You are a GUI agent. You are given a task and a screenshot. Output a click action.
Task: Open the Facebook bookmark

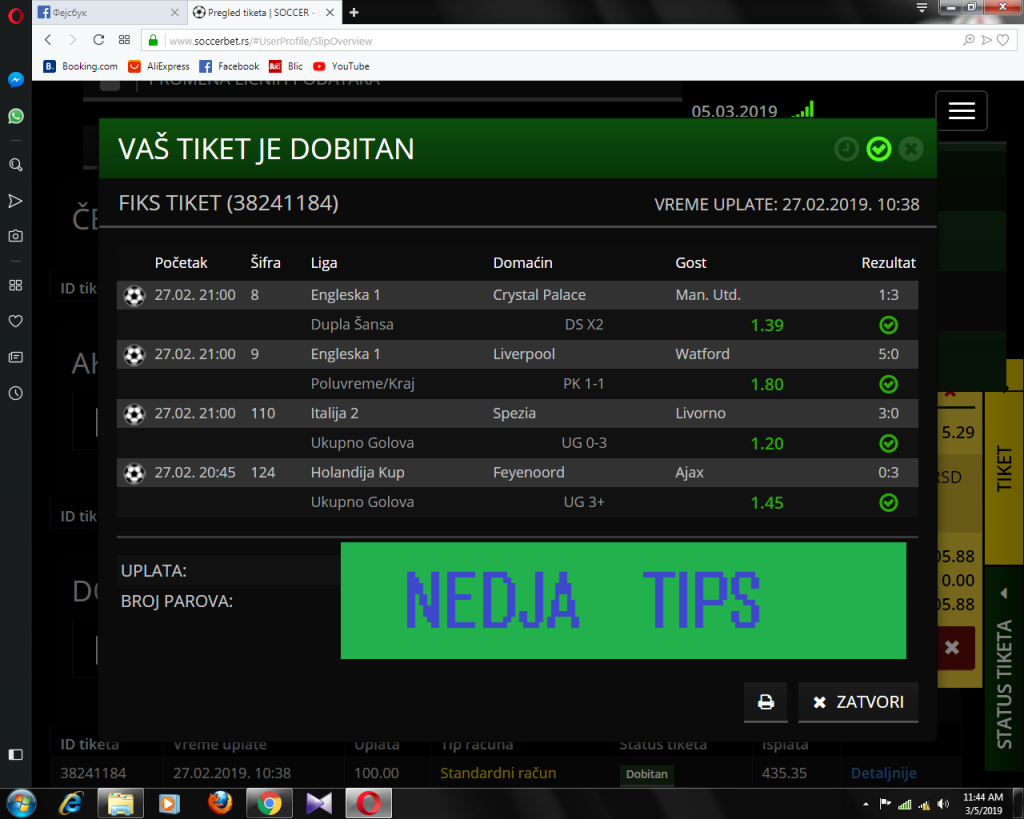point(229,66)
